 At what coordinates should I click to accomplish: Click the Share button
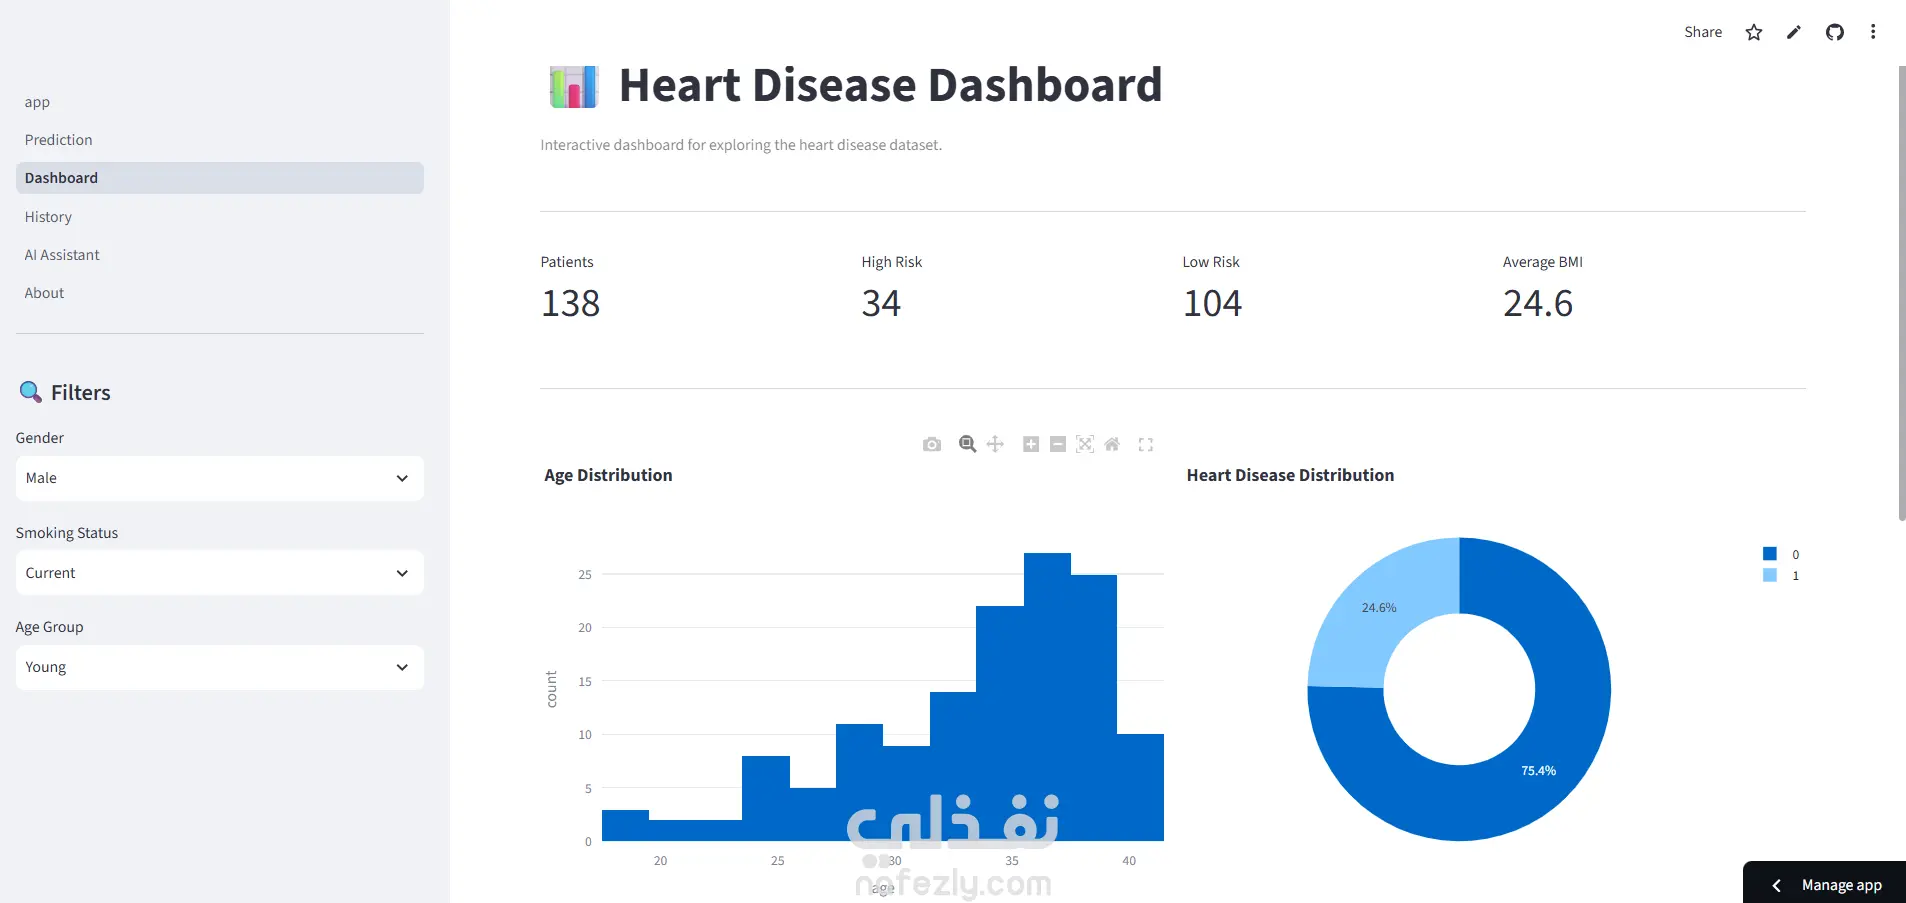pos(1703,32)
